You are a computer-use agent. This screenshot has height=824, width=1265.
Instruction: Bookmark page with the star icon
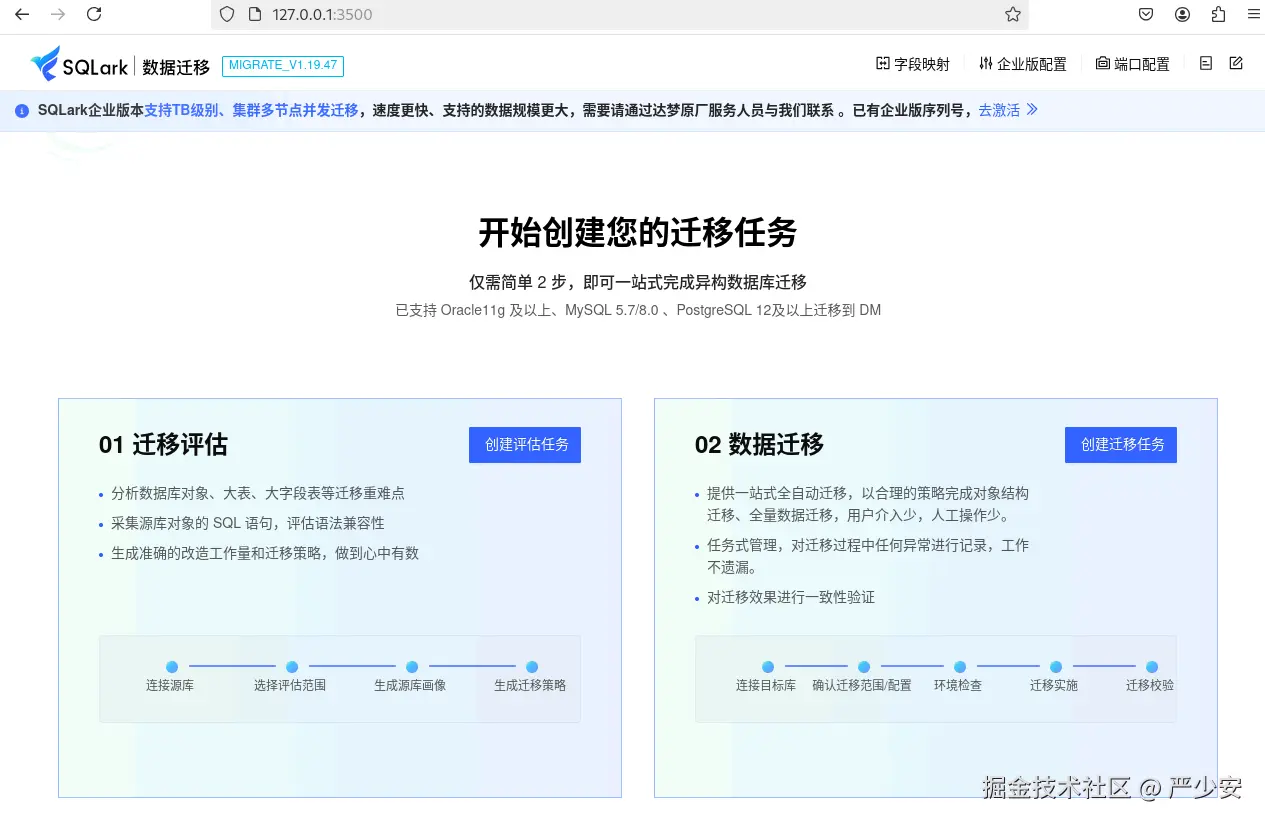[1013, 14]
